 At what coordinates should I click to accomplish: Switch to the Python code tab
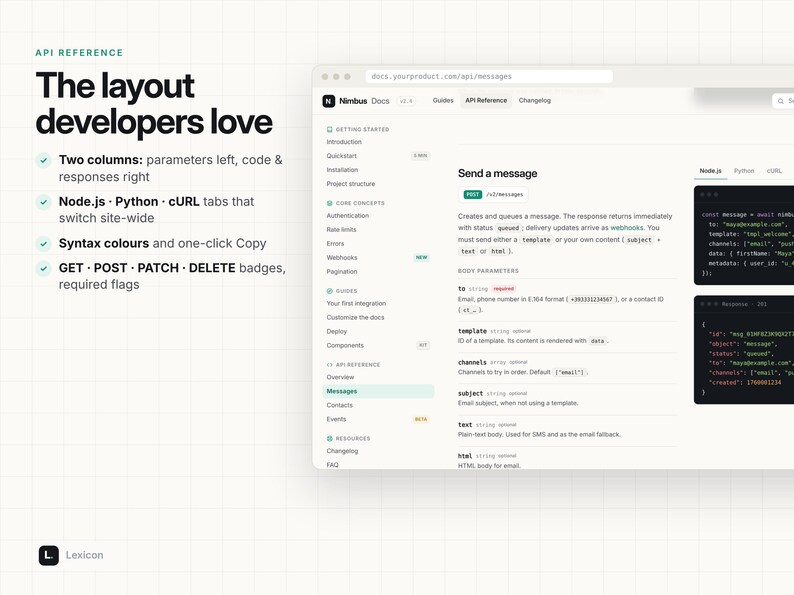click(744, 171)
